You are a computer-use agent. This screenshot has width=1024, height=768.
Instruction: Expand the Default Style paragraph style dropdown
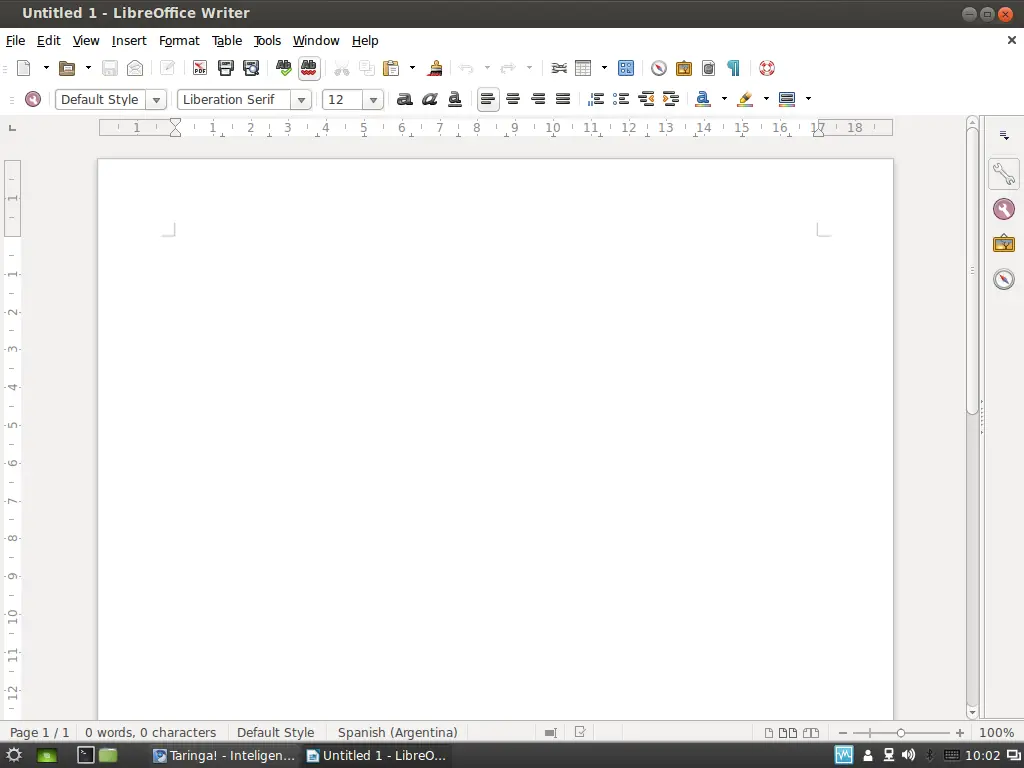pos(156,100)
